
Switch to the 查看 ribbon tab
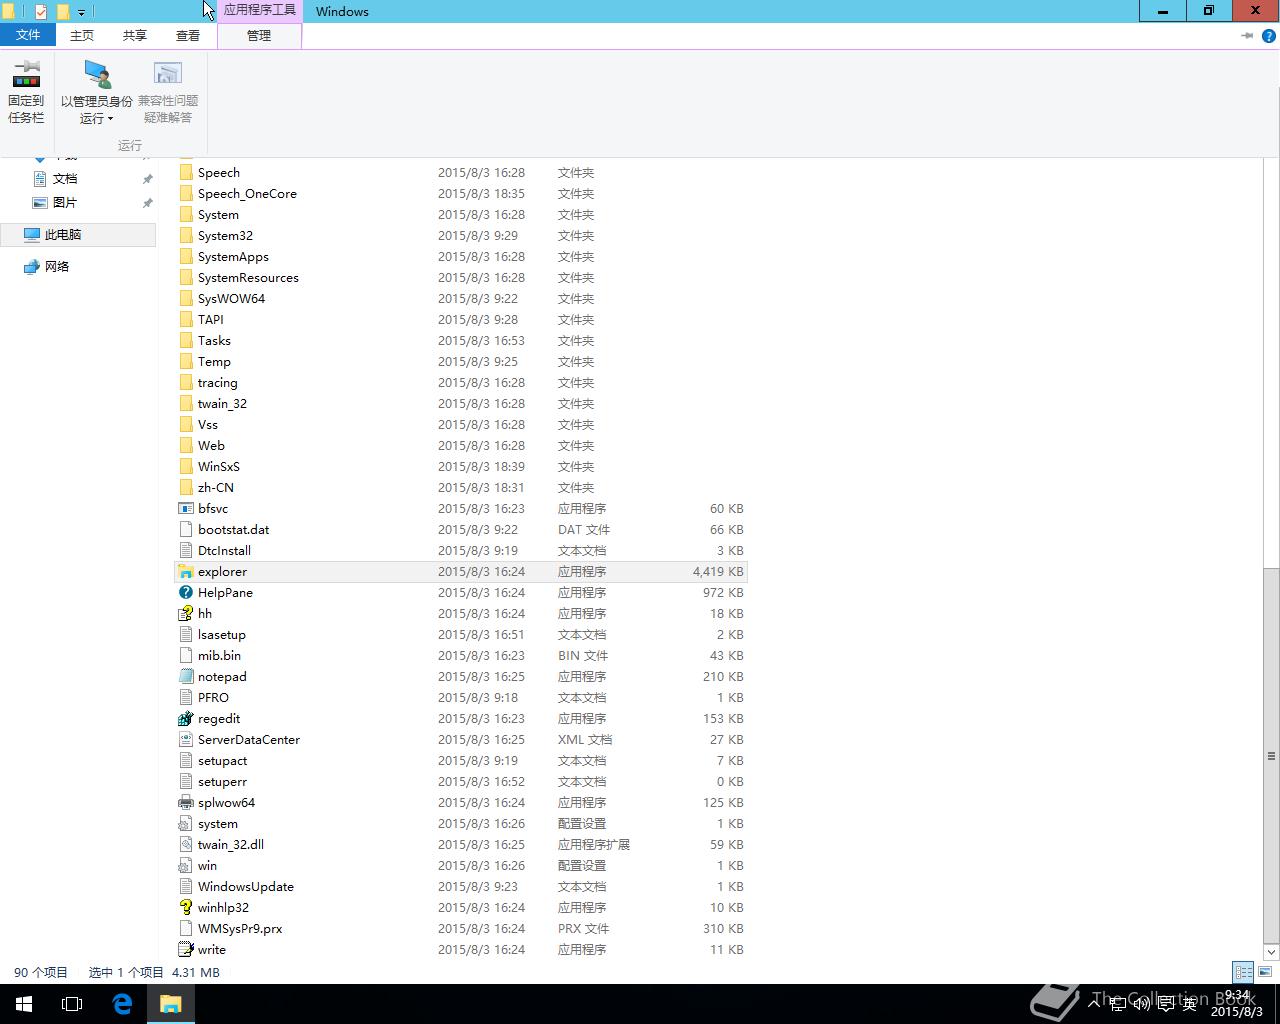[x=188, y=35]
